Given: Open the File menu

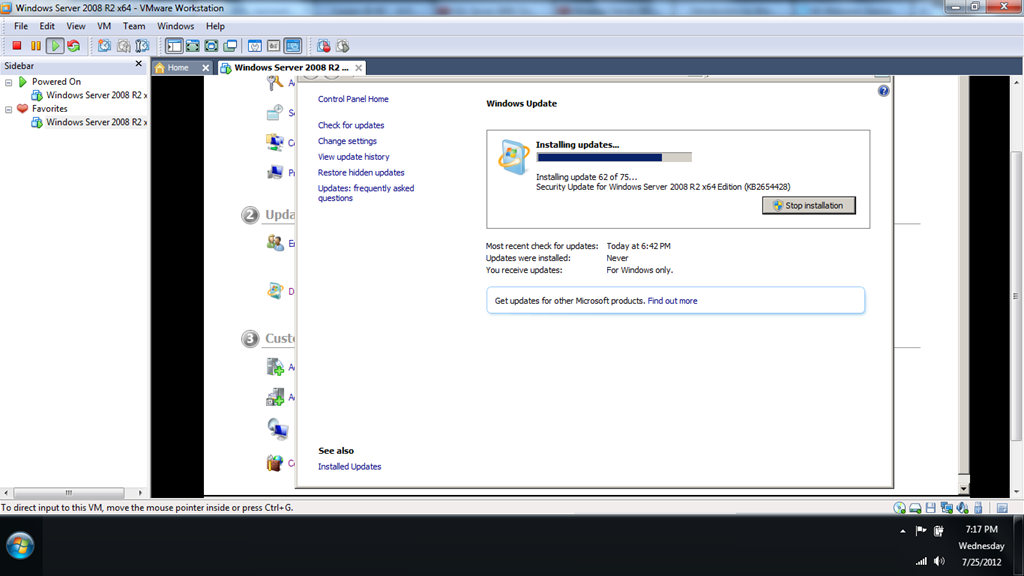Looking at the screenshot, I should tap(21, 26).
